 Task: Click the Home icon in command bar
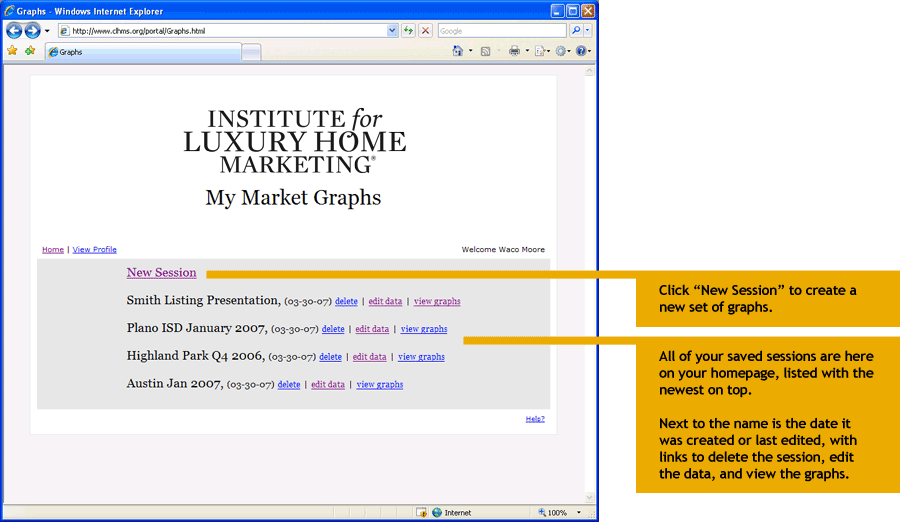(457, 51)
